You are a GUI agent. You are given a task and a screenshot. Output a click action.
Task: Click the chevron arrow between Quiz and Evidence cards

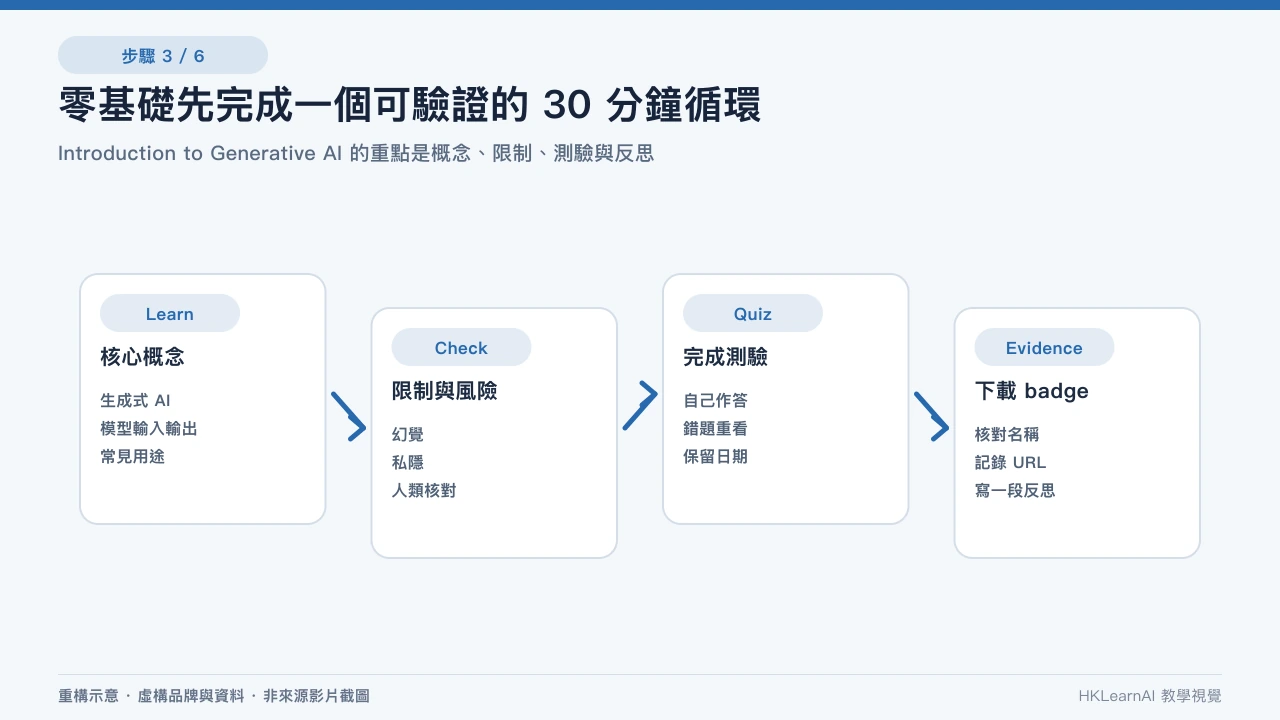pos(931,416)
